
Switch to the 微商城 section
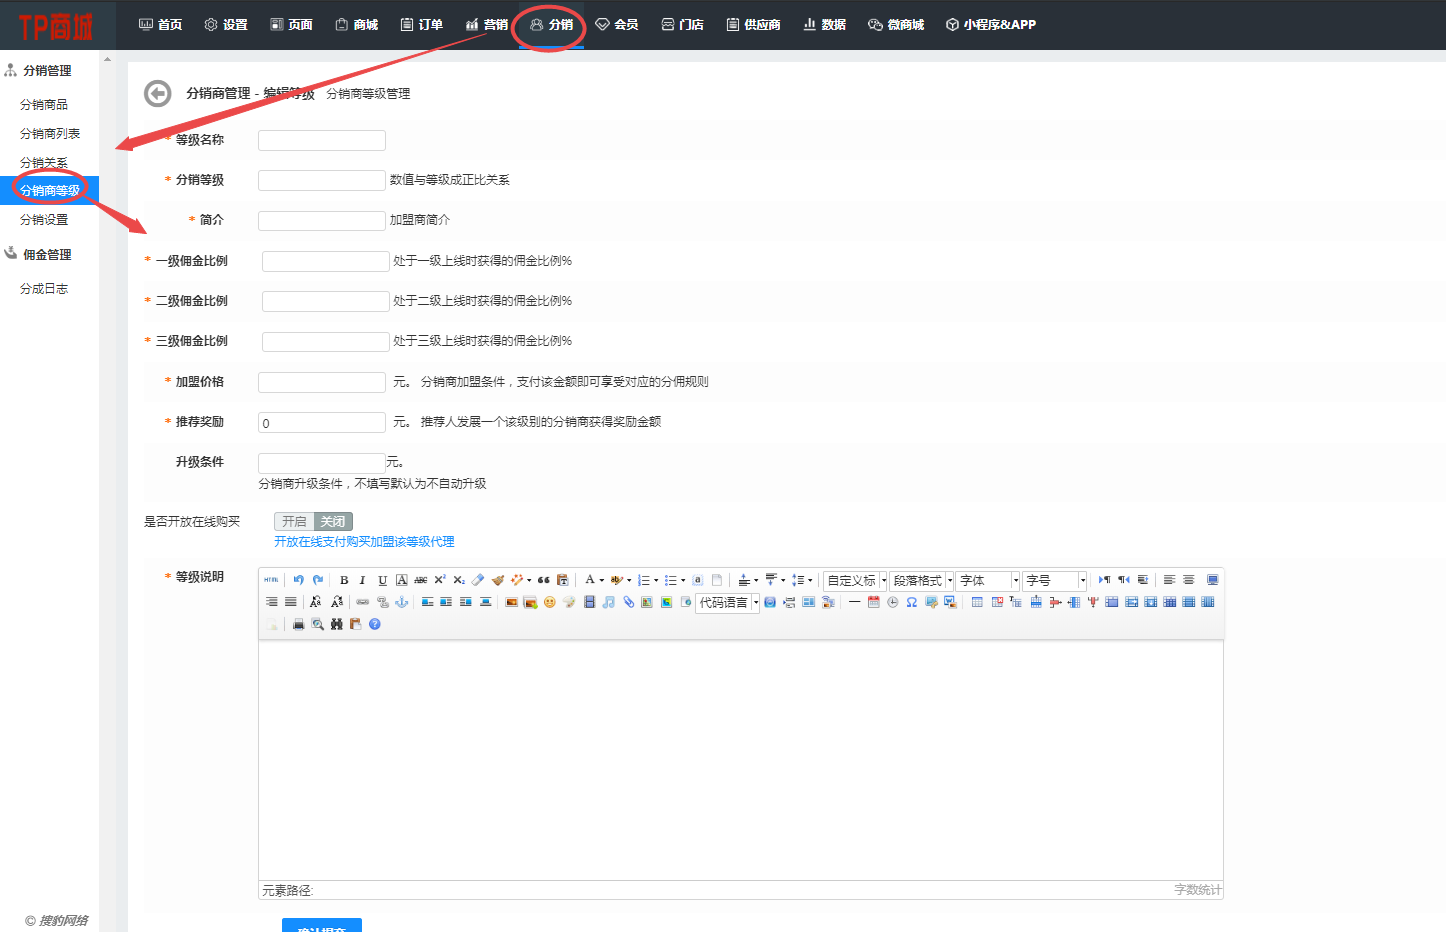895,24
